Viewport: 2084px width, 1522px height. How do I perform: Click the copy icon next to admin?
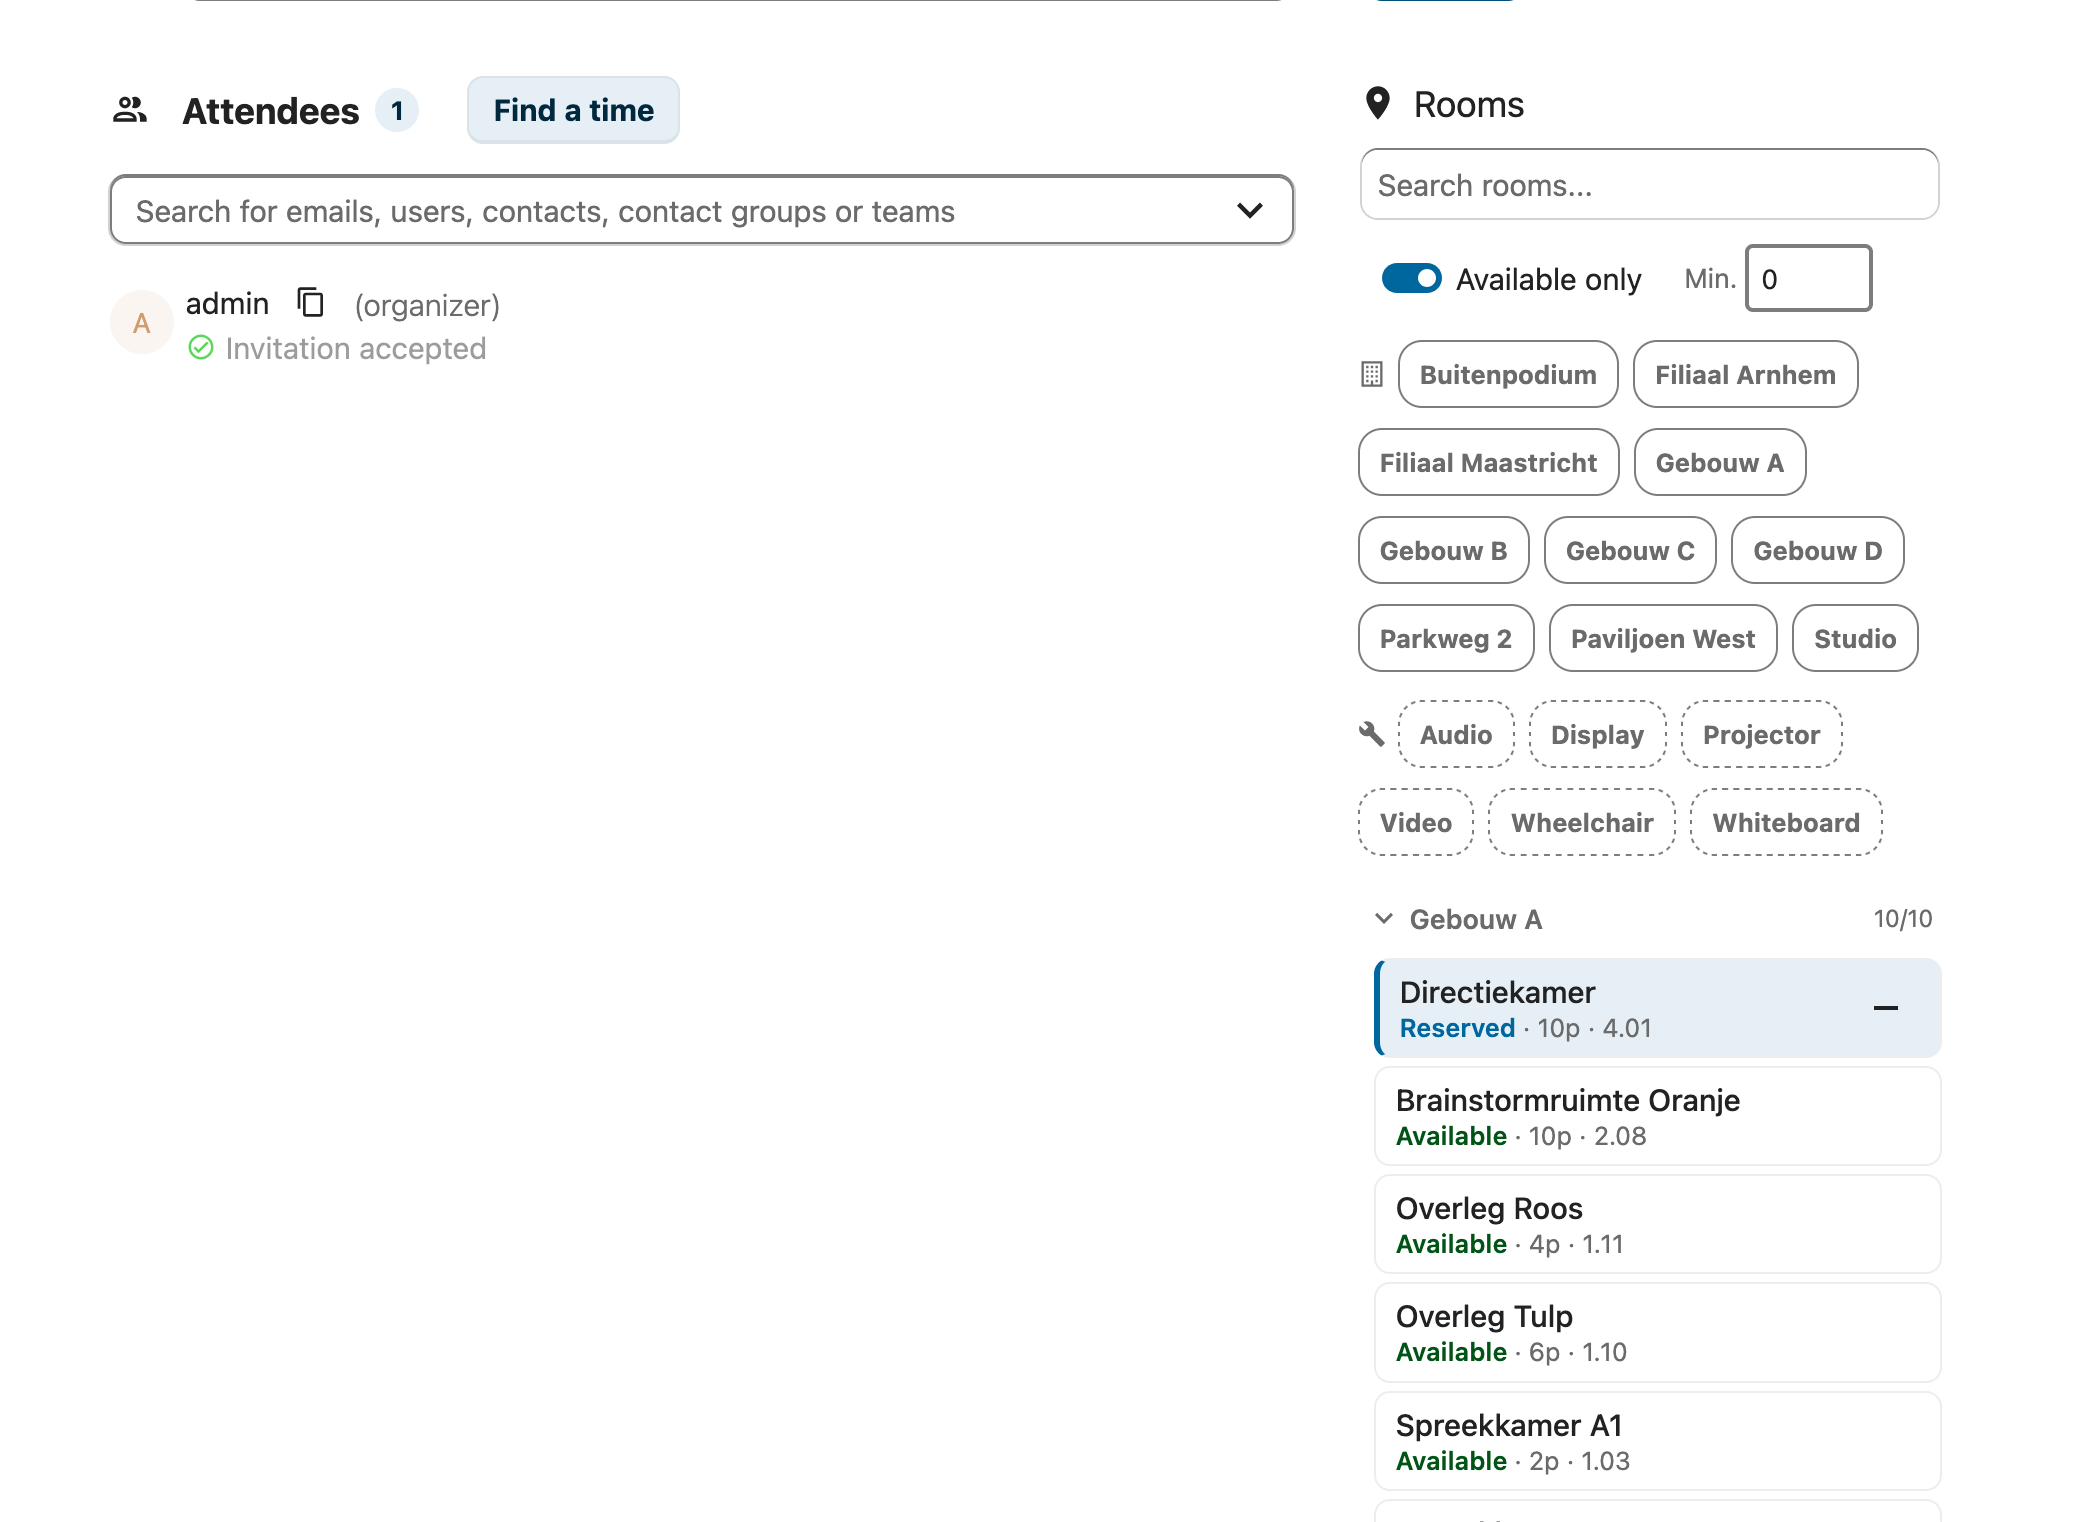click(311, 302)
